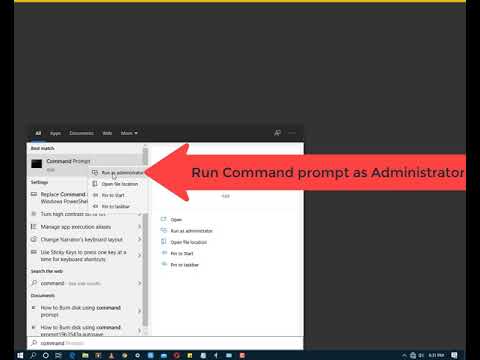Click Pin to taskbar in right preview pane

(185, 265)
